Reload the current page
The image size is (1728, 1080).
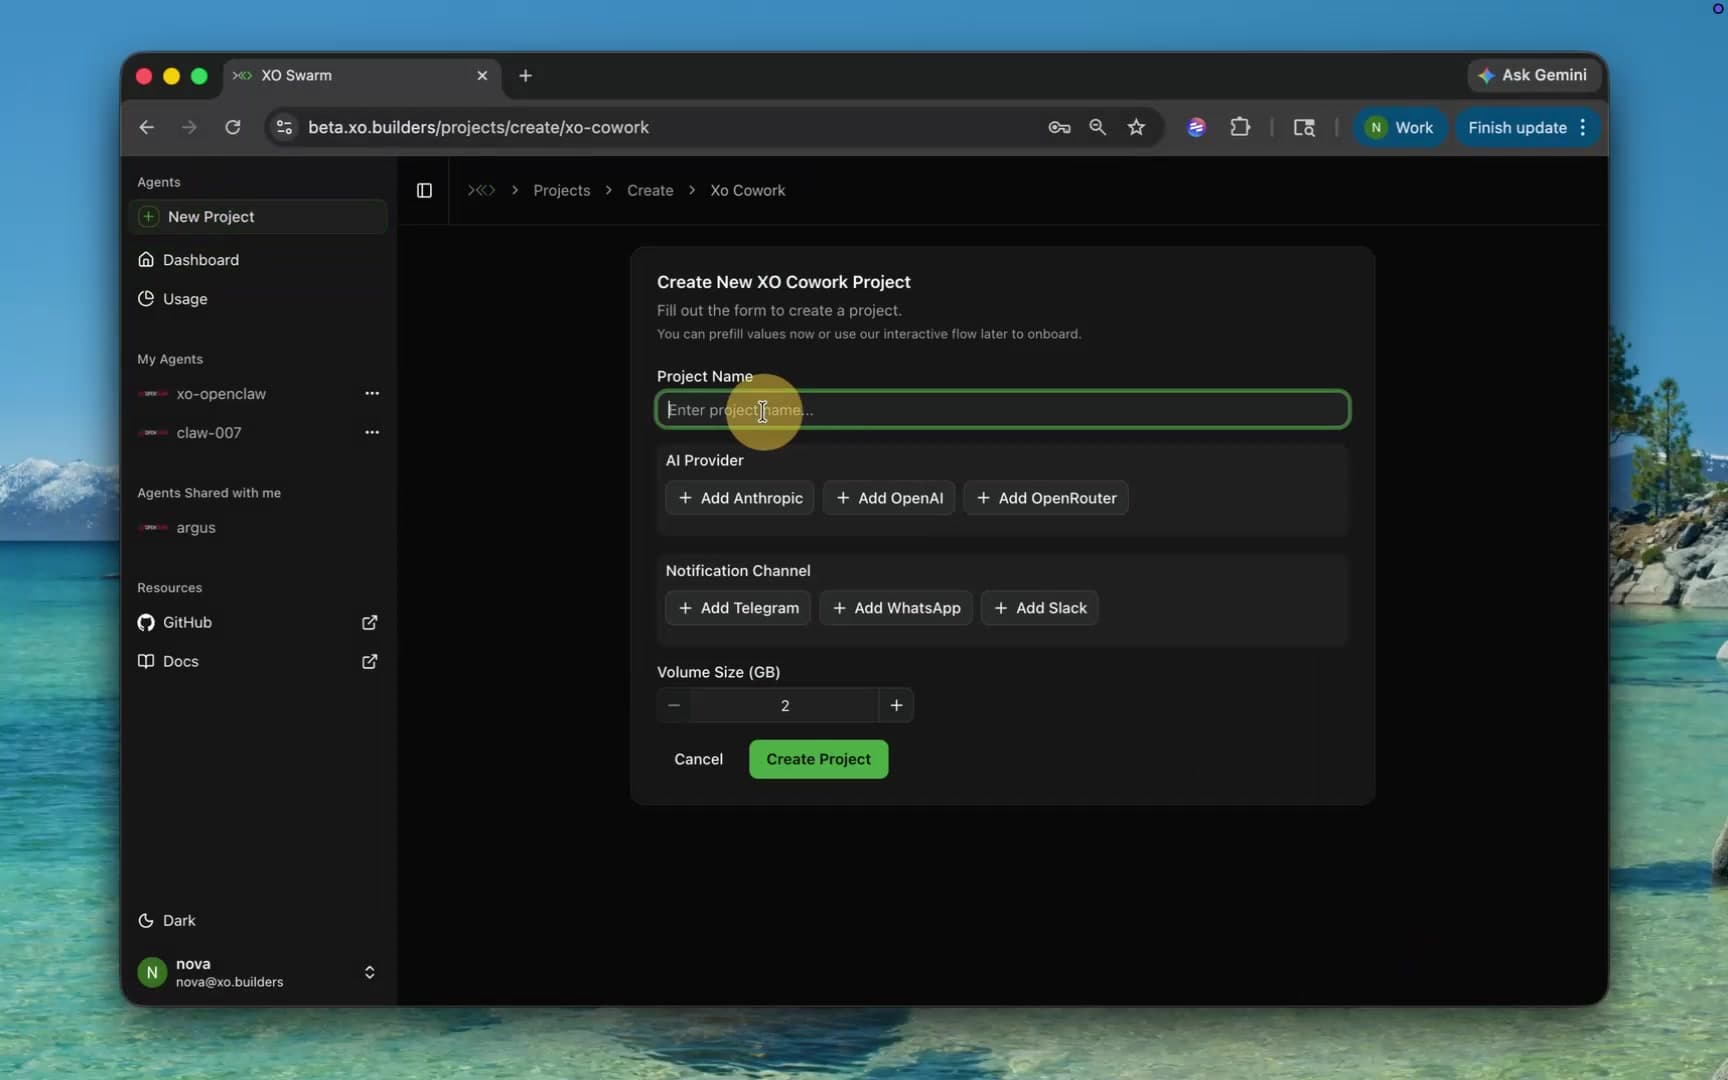pos(233,128)
